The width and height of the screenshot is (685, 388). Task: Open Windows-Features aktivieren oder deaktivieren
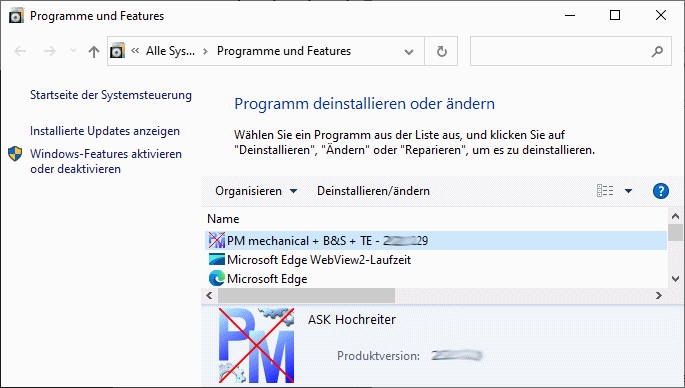click(x=106, y=161)
